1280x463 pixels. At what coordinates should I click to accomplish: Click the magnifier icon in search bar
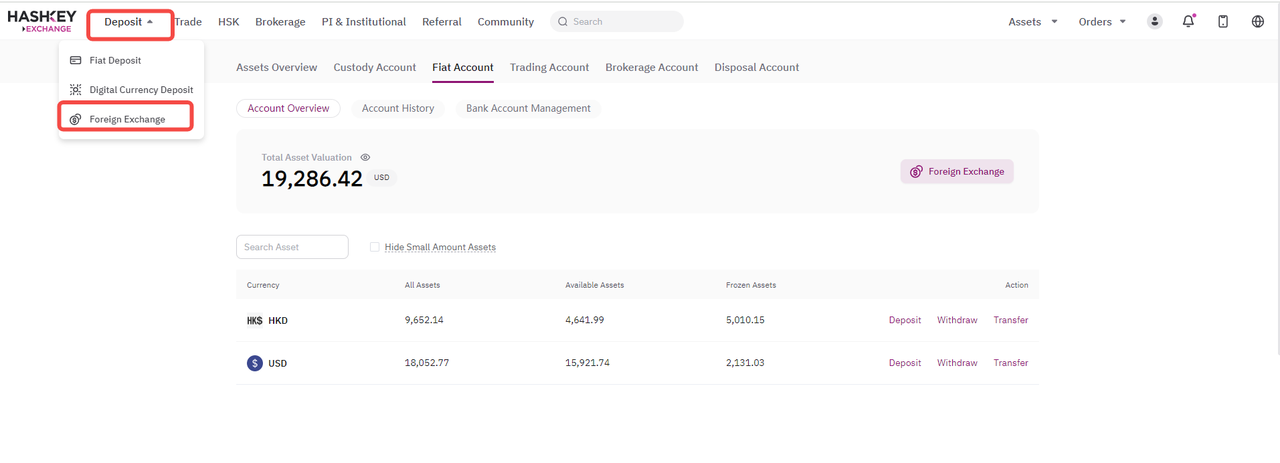pyautogui.click(x=563, y=21)
